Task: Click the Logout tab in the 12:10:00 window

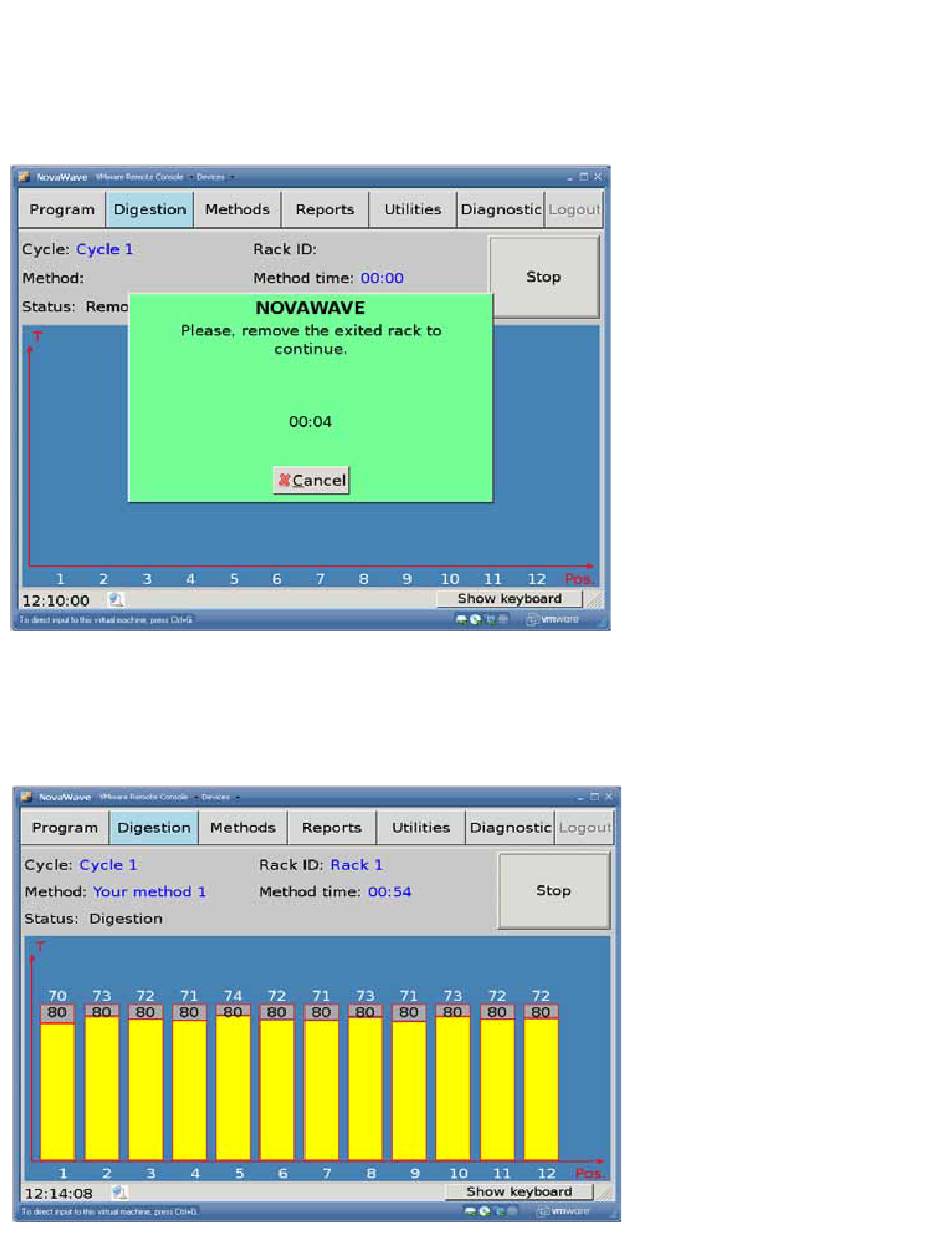Action: coord(574,210)
